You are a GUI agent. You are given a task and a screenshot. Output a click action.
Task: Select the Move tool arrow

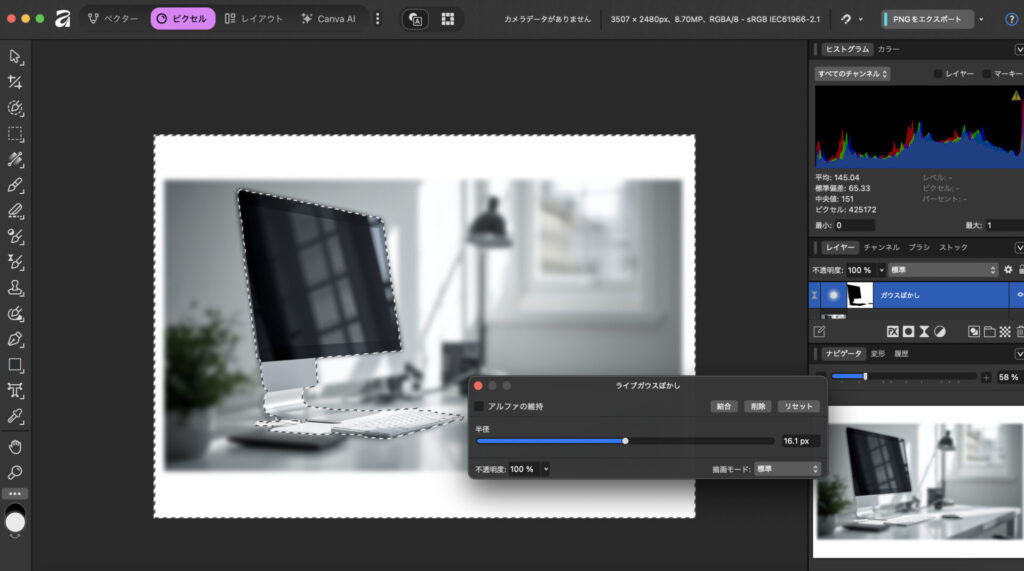[x=15, y=56]
